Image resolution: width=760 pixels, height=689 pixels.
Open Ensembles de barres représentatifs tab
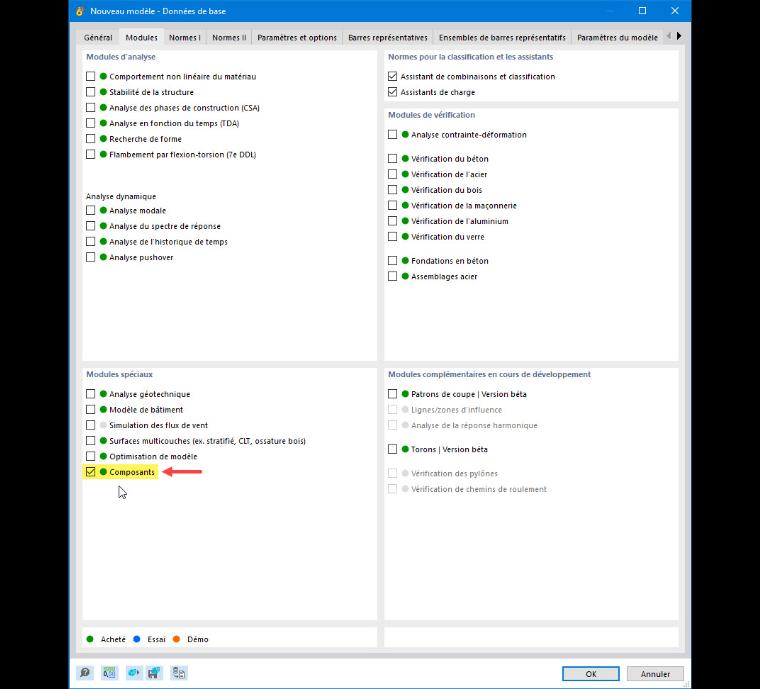tap(502, 37)
